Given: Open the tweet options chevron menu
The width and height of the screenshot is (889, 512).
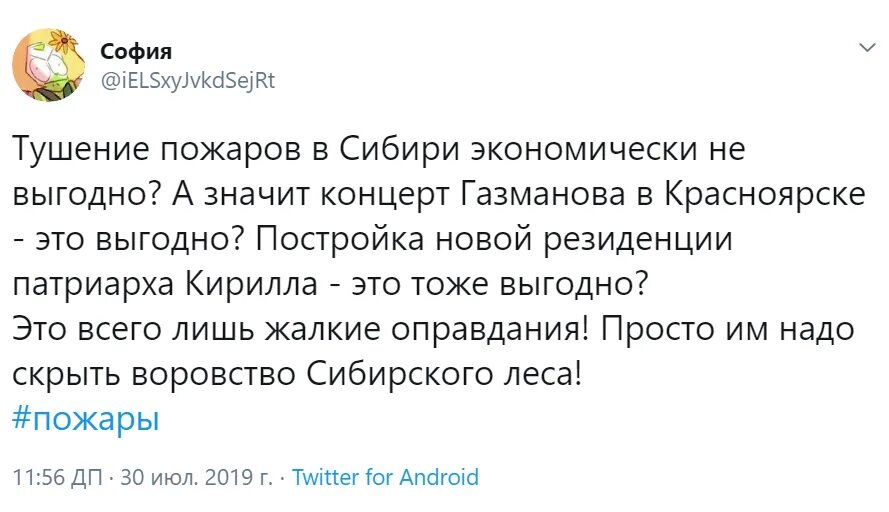Looking at the screenshot, I should click(x=864, y=48).
